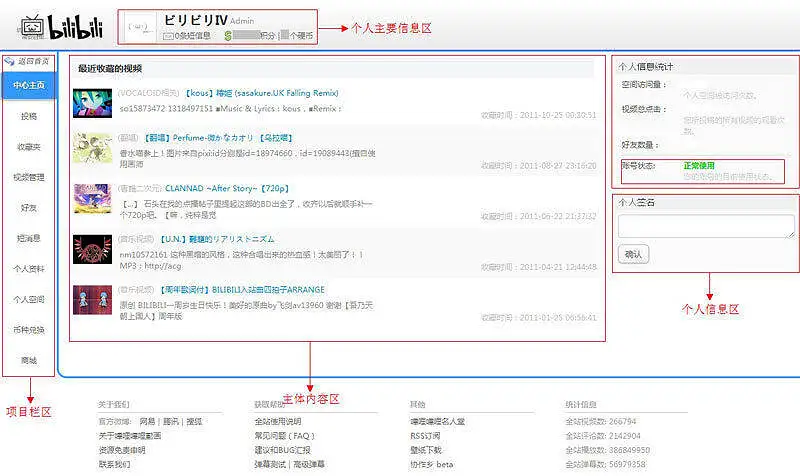Open the 【U.N.】リアリストニズム video link
This screenshot has width=800, height=476.
[x=216, y=239]
